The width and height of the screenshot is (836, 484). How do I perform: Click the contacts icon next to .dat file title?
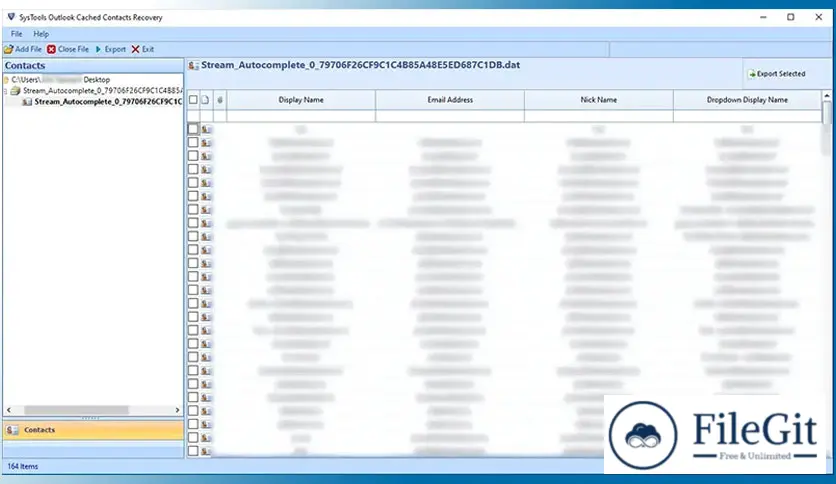194,66
